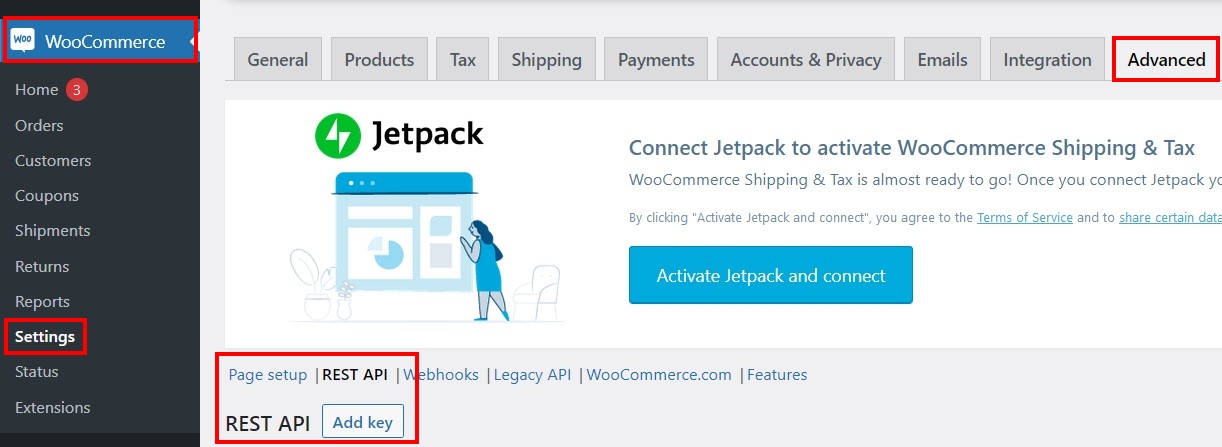Open the Legacy API section link
Screen dimensions: 1222x447
532,375
